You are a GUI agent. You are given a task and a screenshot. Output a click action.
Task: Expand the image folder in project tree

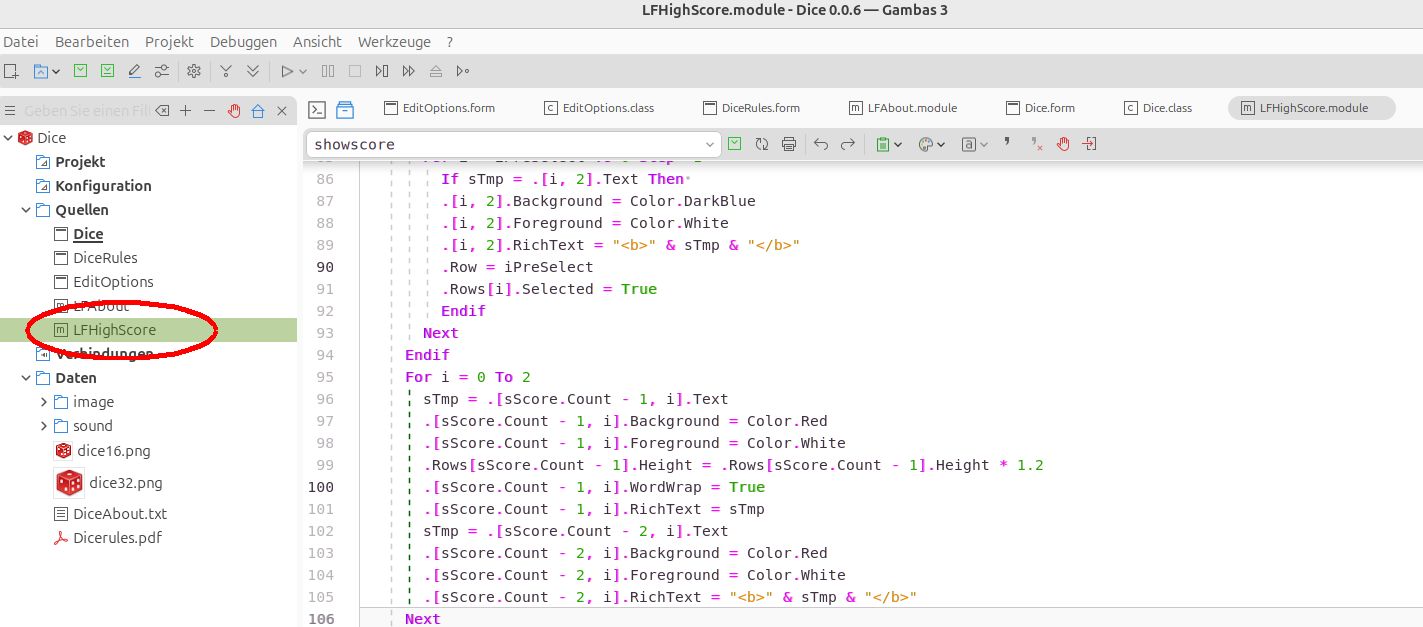click(x=44, y=402)
